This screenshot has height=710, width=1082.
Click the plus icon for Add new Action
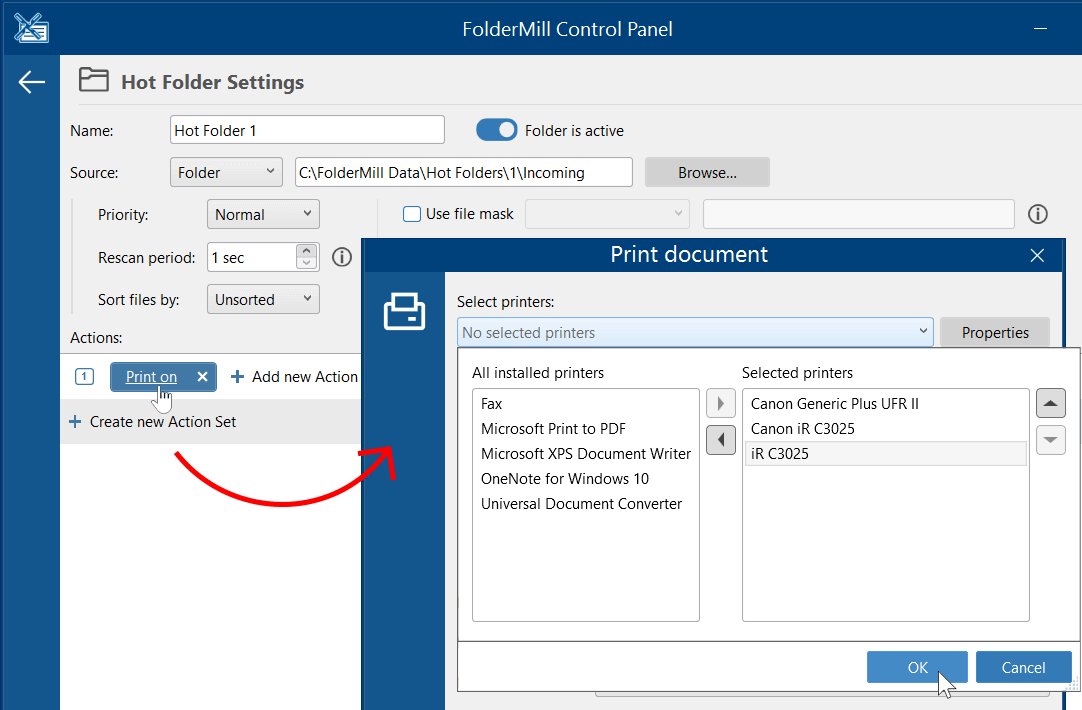(x=237, y=377)
